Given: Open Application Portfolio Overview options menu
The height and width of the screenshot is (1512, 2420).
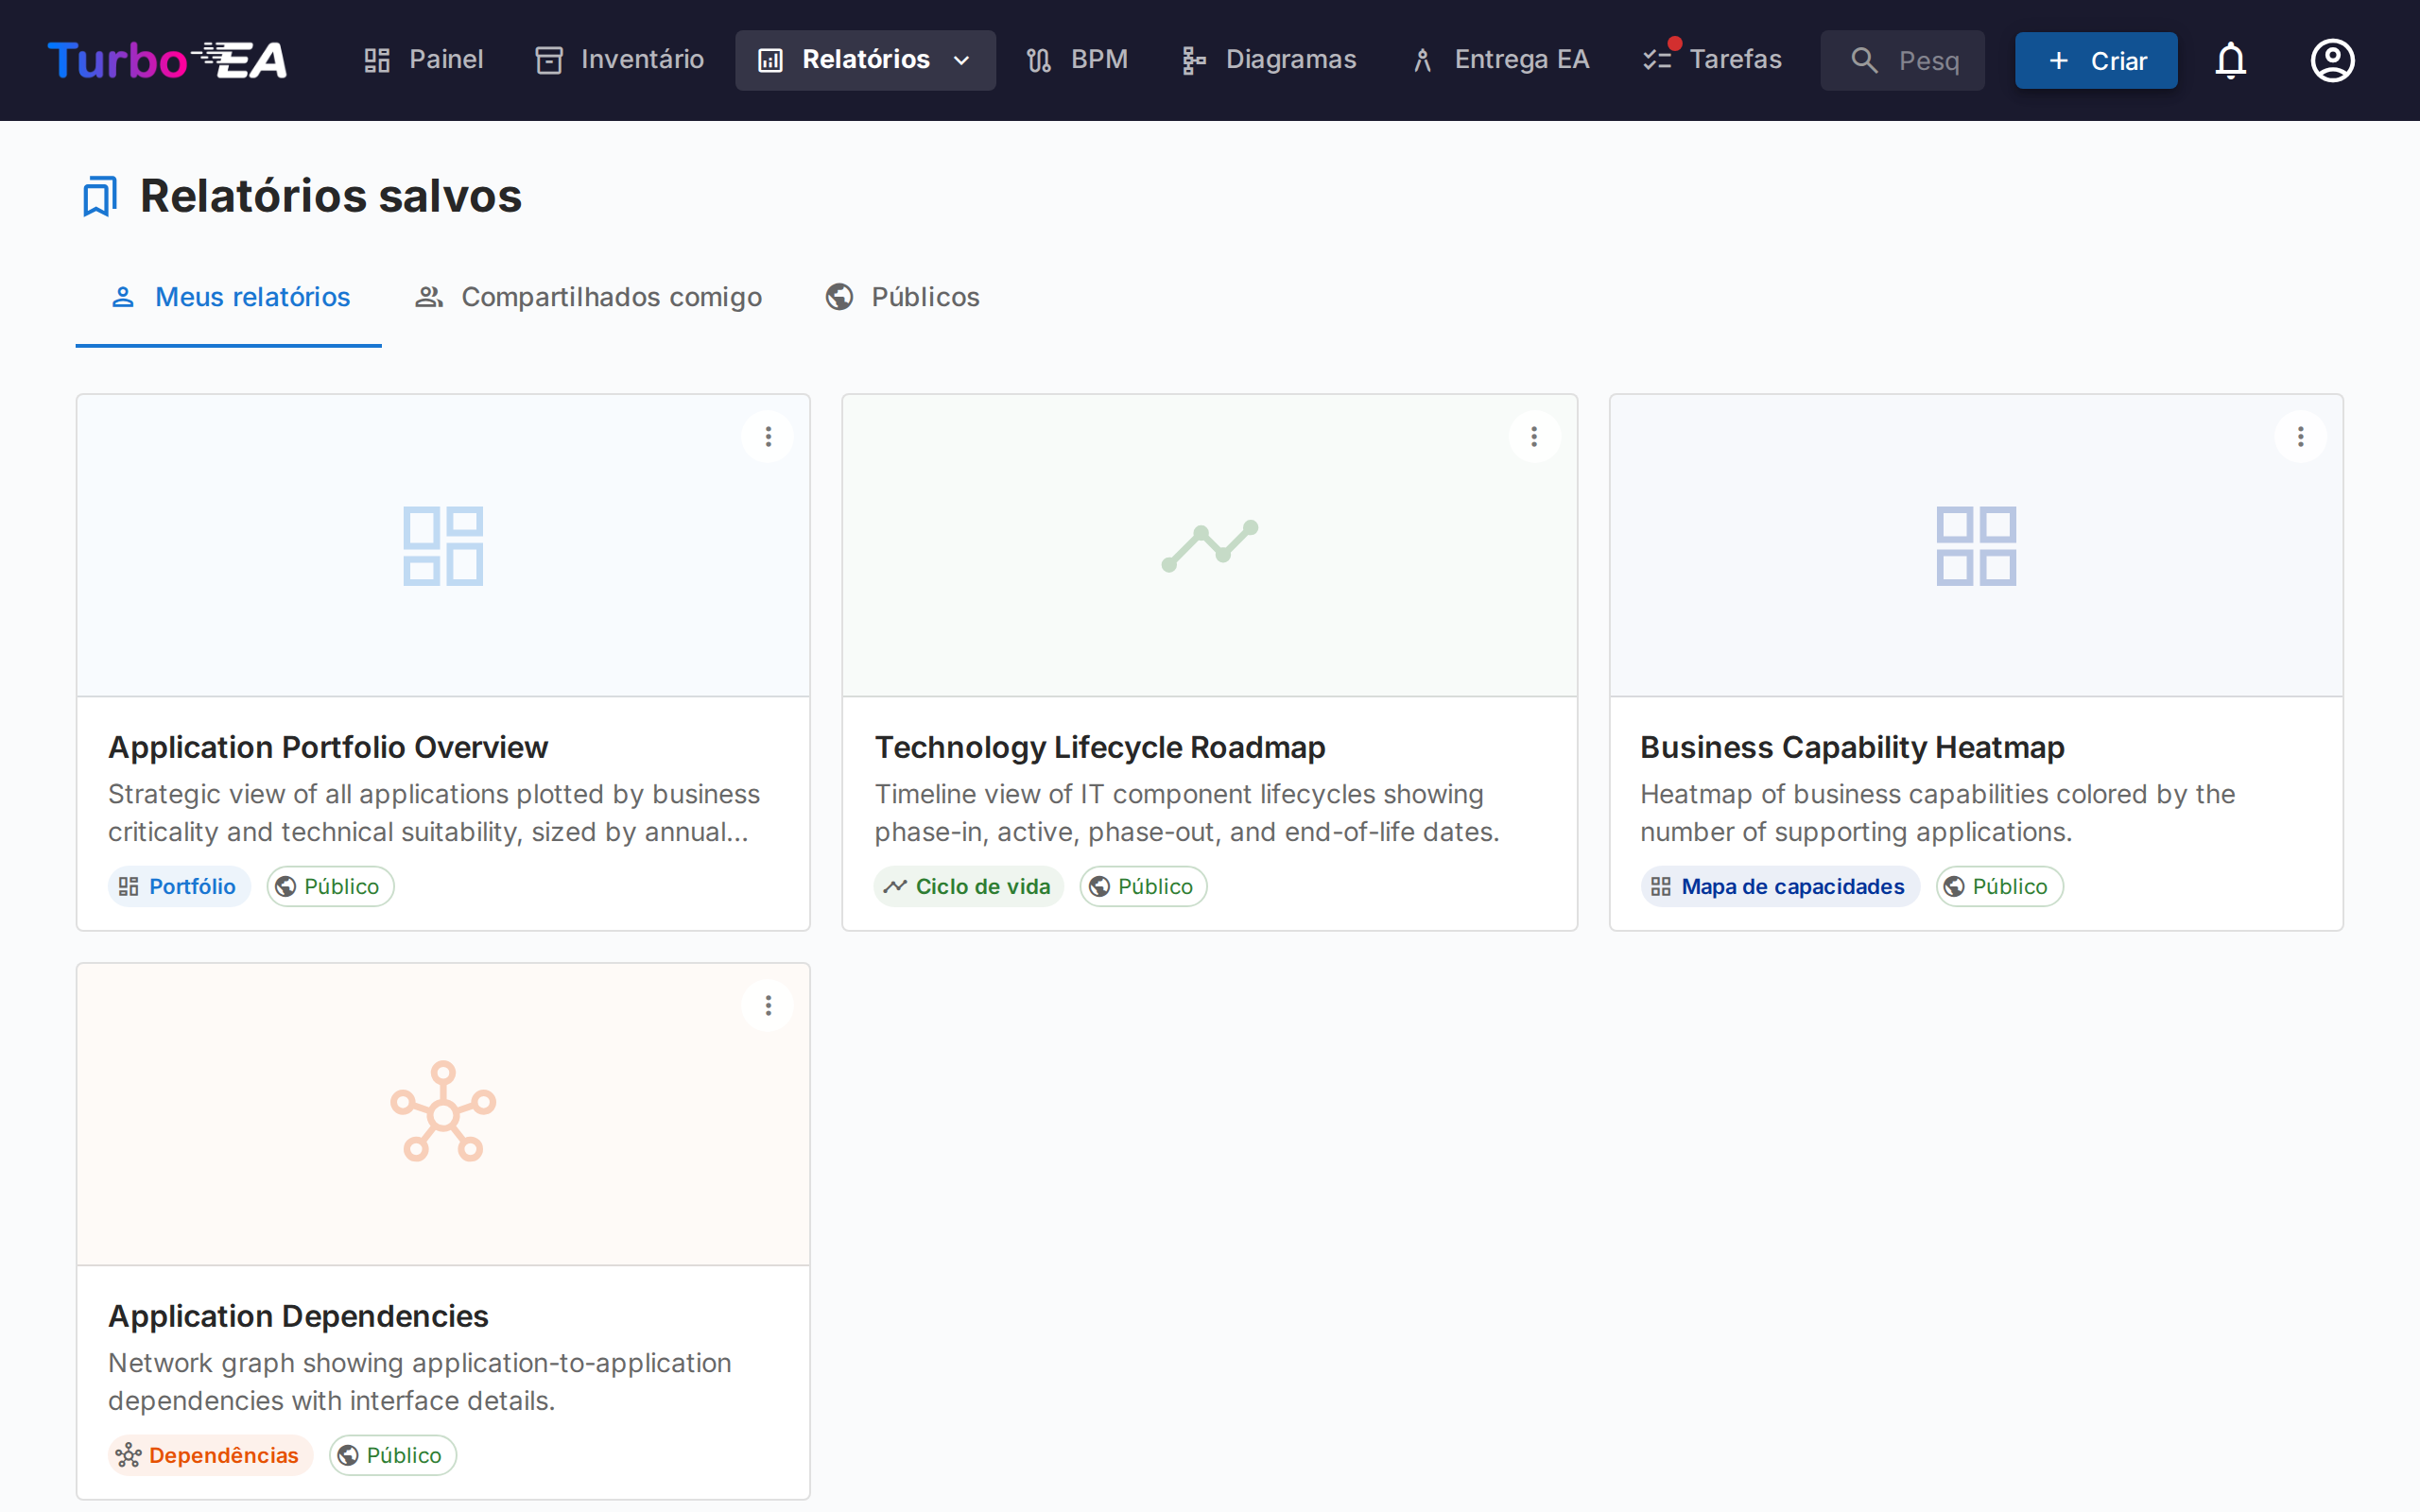Looking at the screenshot, I should (x=768, y=437).
